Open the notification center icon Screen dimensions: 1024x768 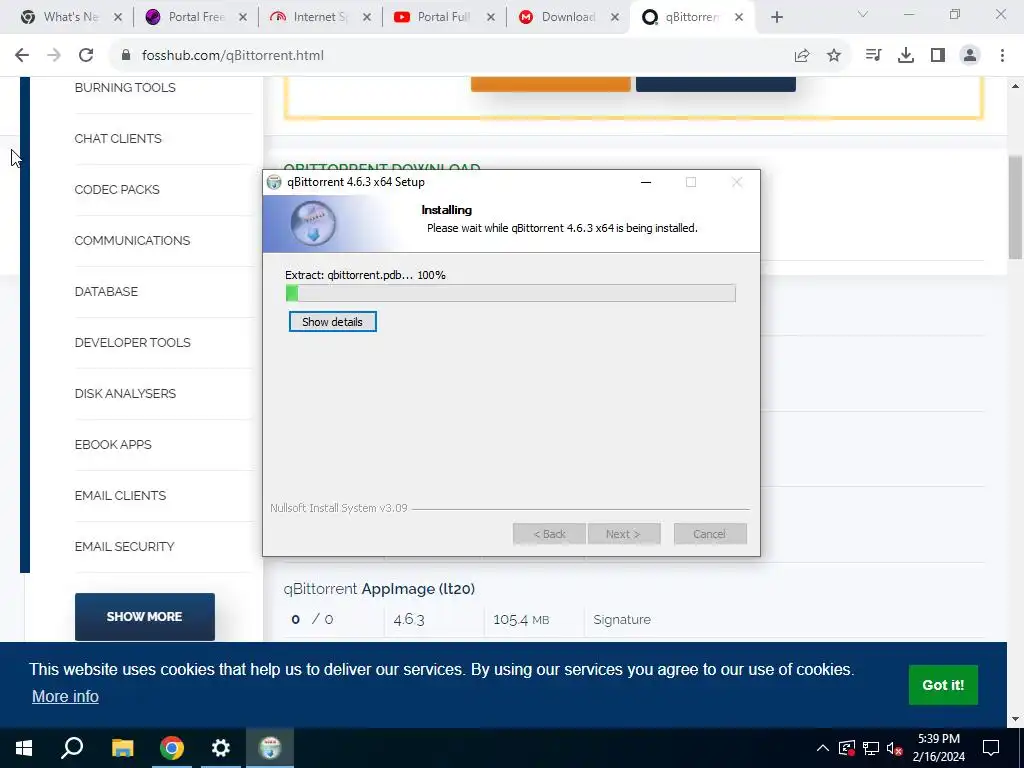991,748
